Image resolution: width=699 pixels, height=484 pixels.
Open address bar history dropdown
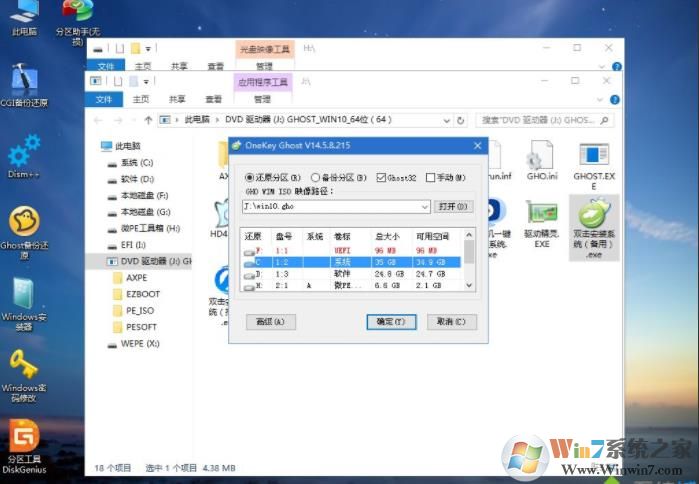(446, 120)
